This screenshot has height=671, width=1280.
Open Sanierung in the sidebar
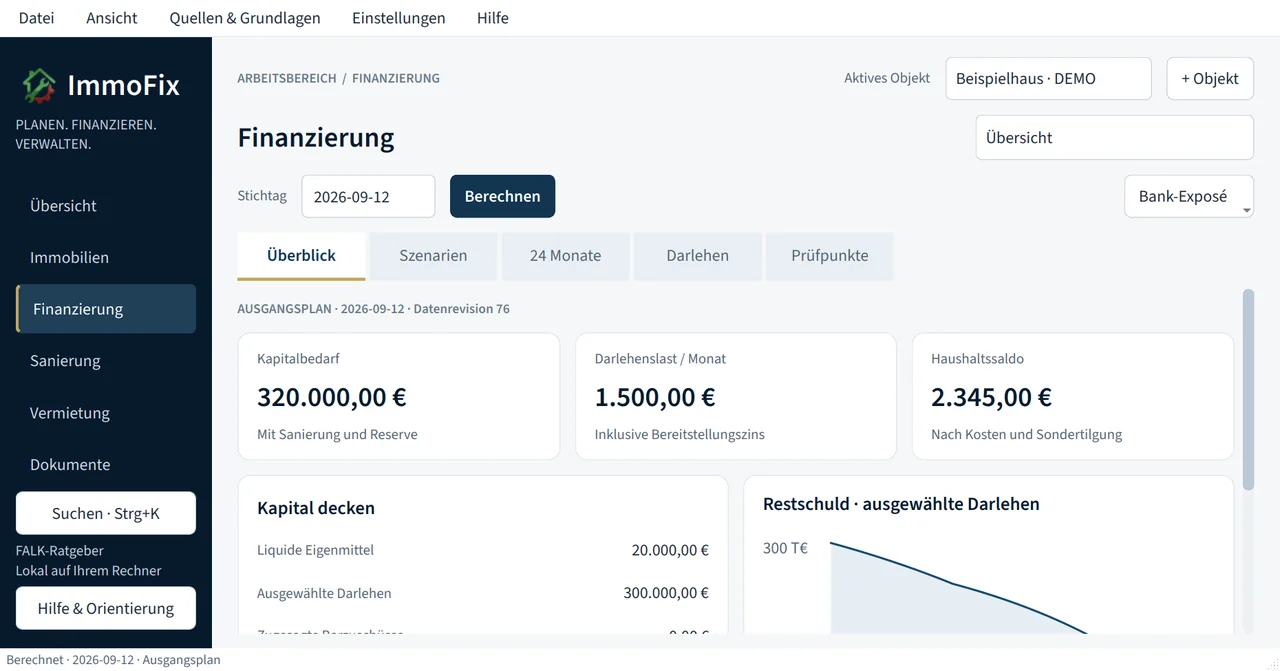106,361
